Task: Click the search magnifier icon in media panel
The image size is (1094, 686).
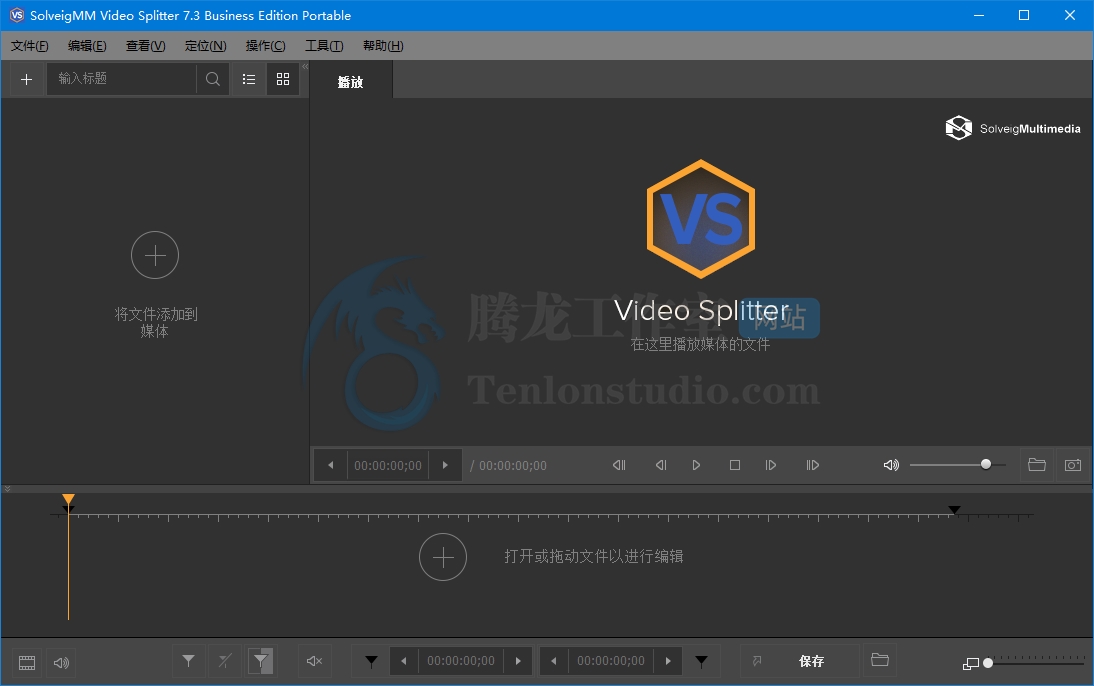Action: [213, 80]
